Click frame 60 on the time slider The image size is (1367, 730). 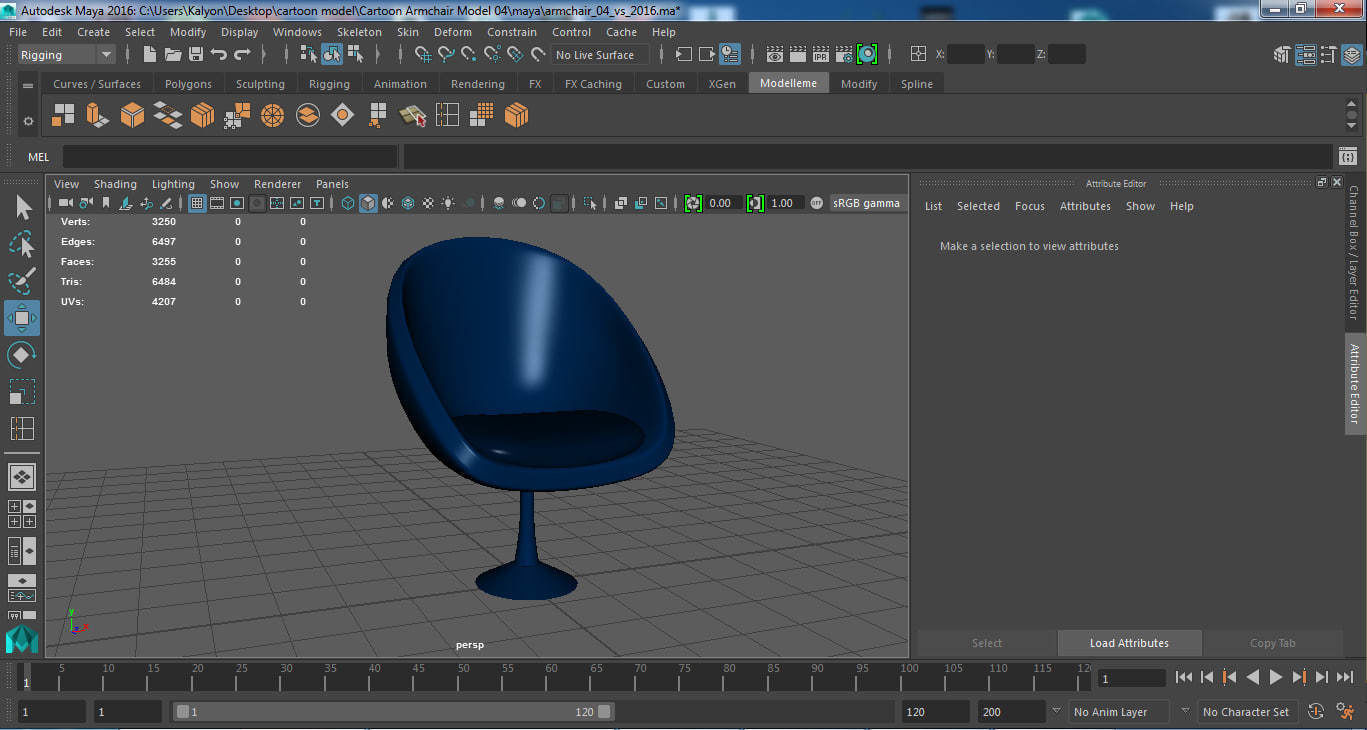pyautogui.click(x=551, y=678)
